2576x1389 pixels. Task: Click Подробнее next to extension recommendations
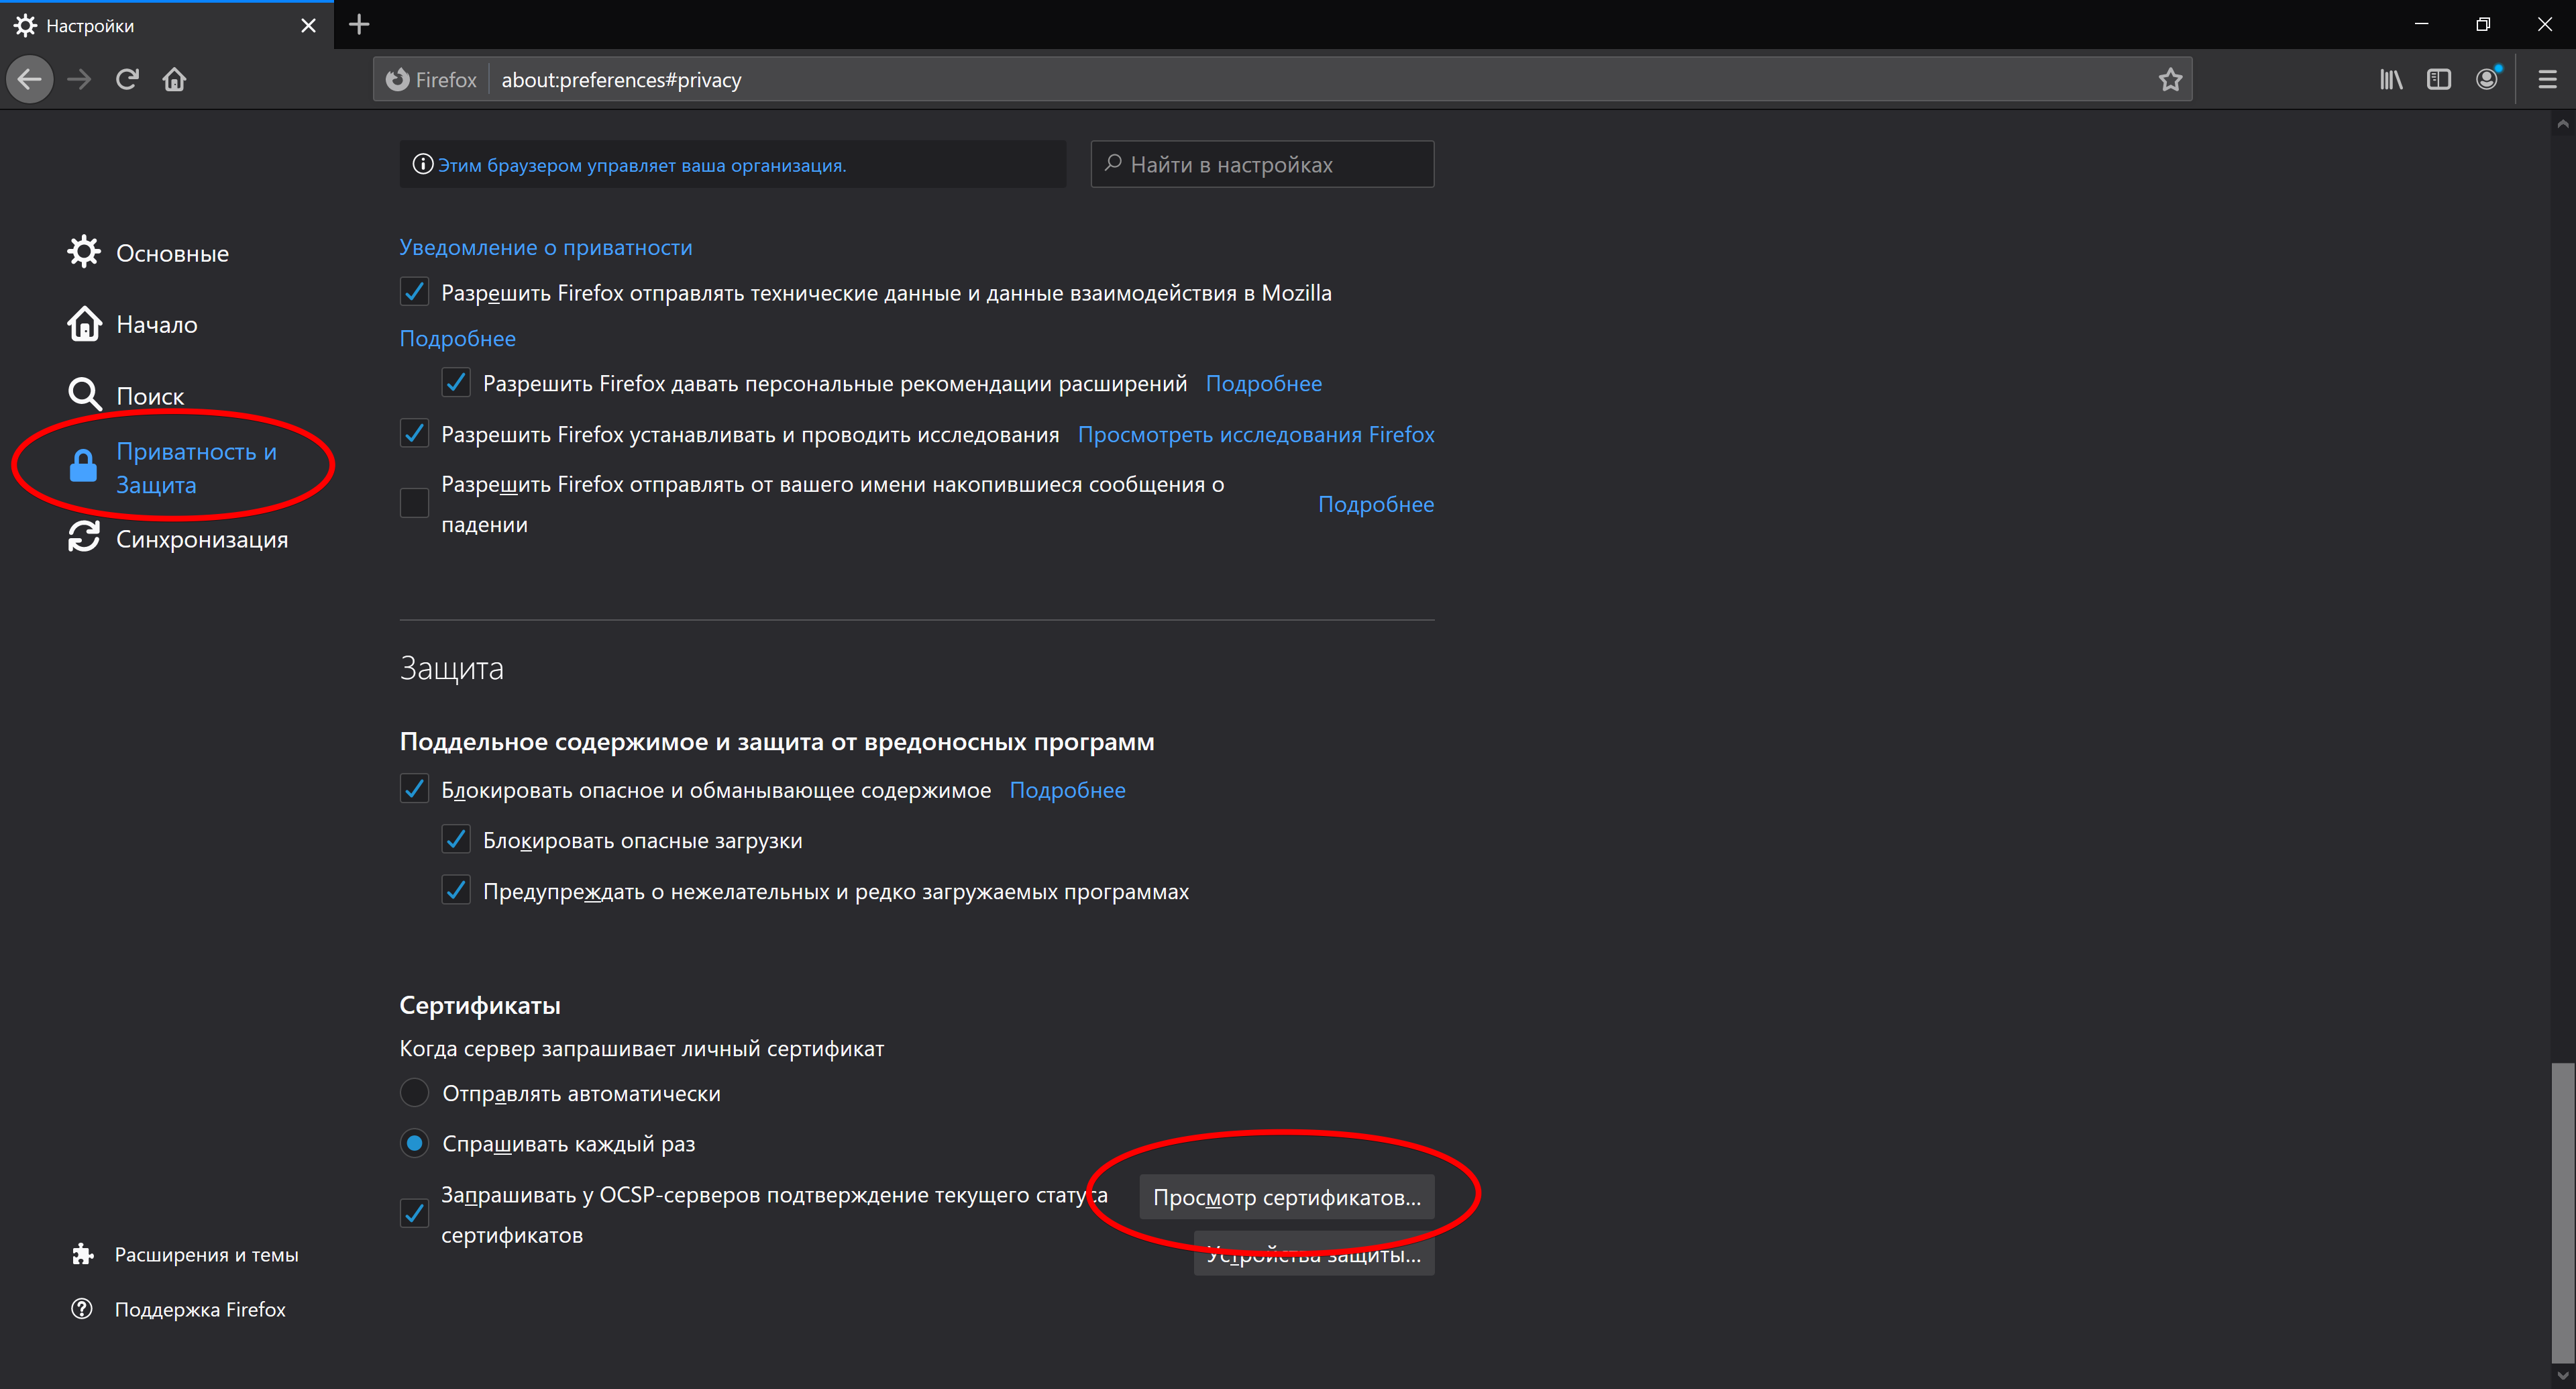click(x=1264, y=383)
